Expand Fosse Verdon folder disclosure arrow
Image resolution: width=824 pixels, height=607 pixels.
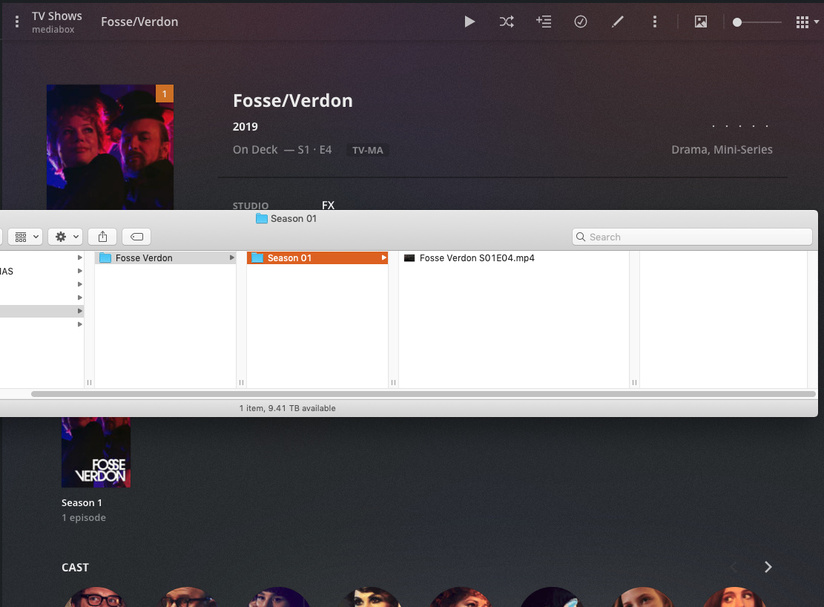click(x=232, y=258)
